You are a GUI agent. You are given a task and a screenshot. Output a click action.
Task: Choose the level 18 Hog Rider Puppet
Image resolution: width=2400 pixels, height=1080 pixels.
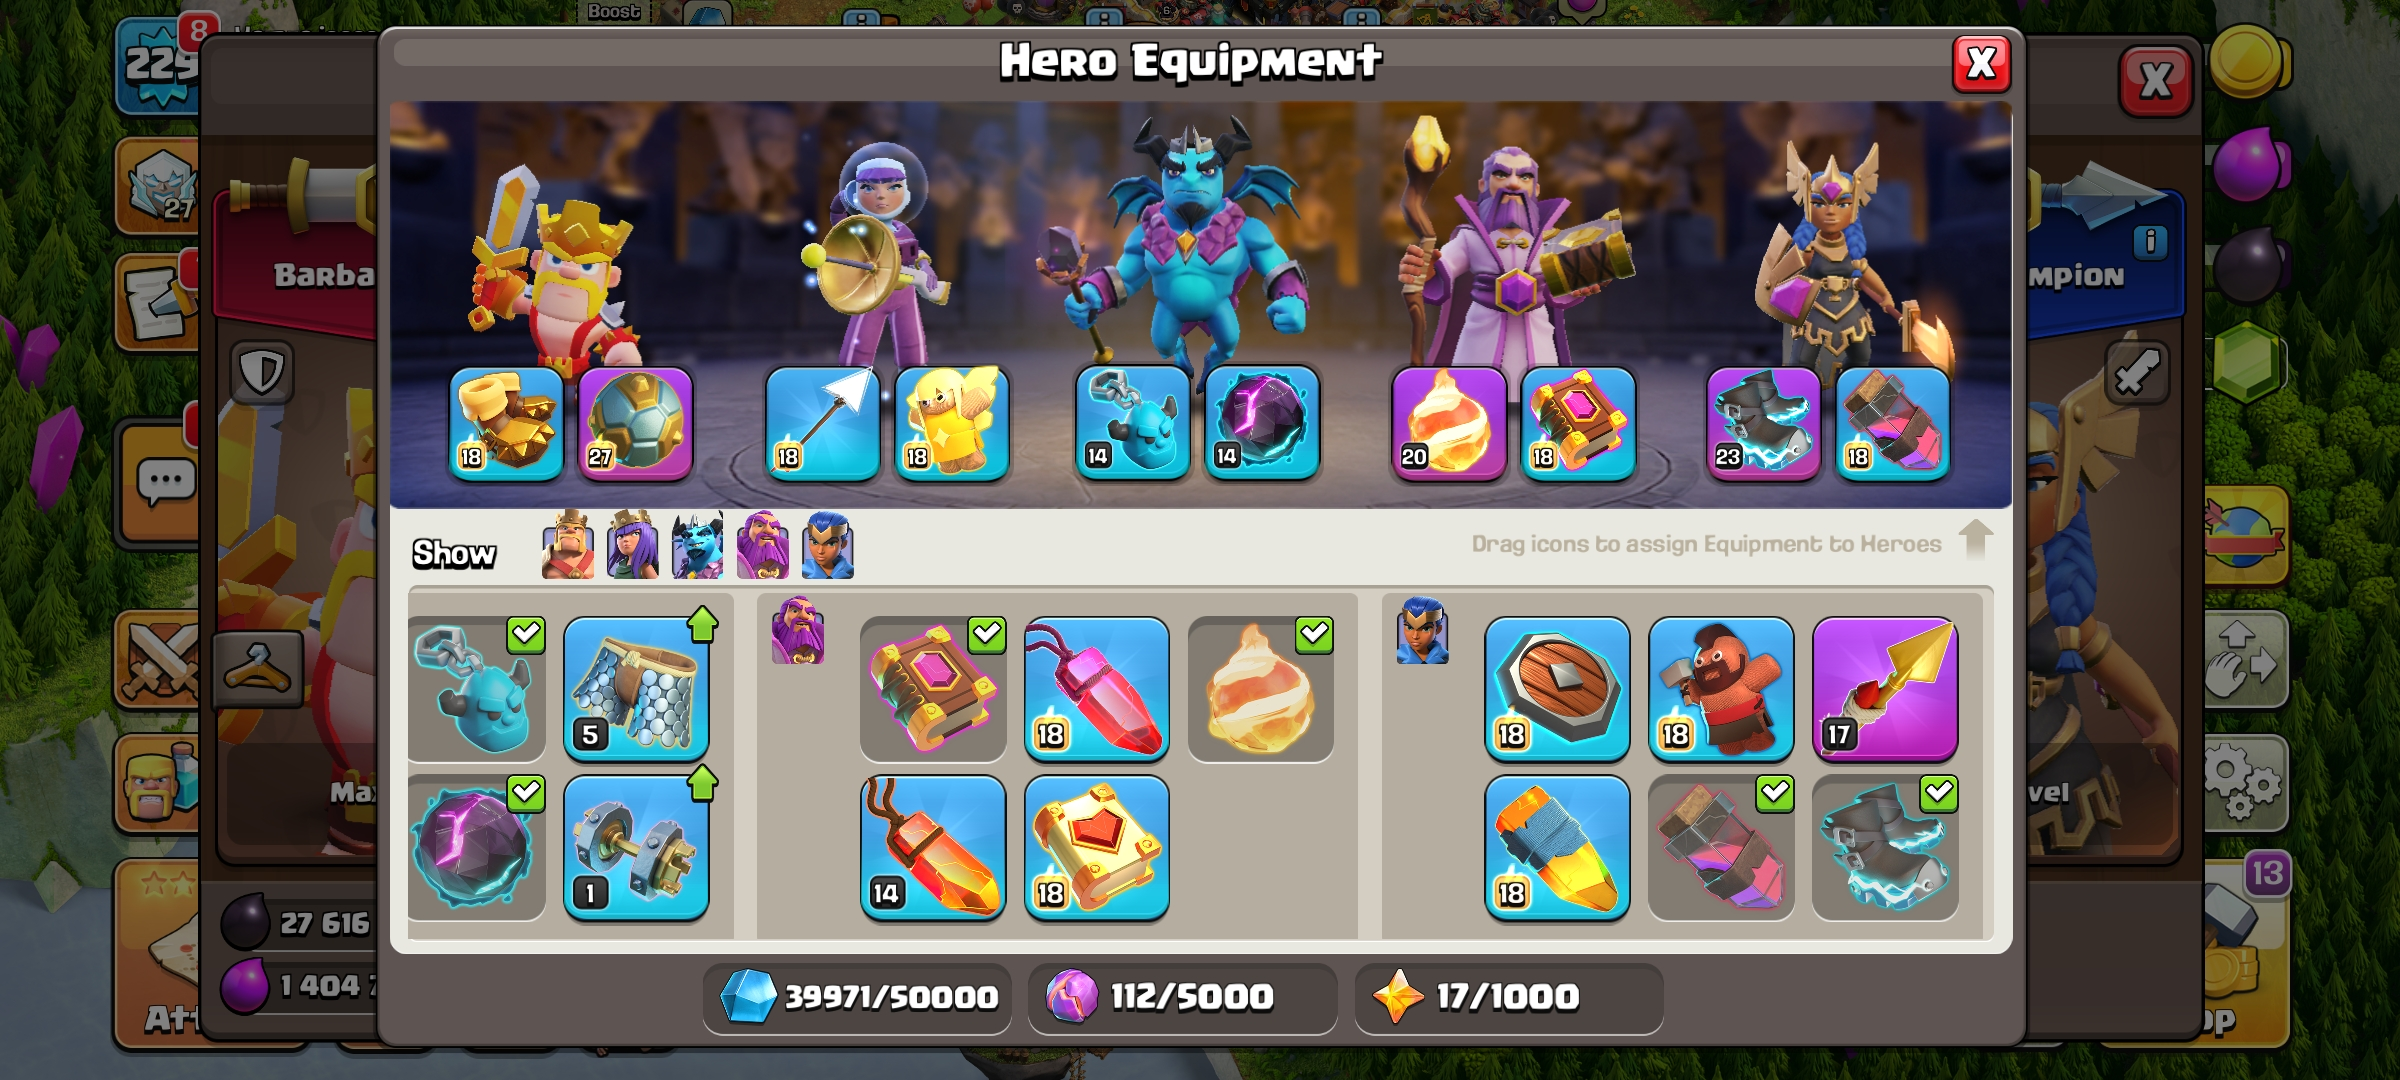tap(1721, 689)
